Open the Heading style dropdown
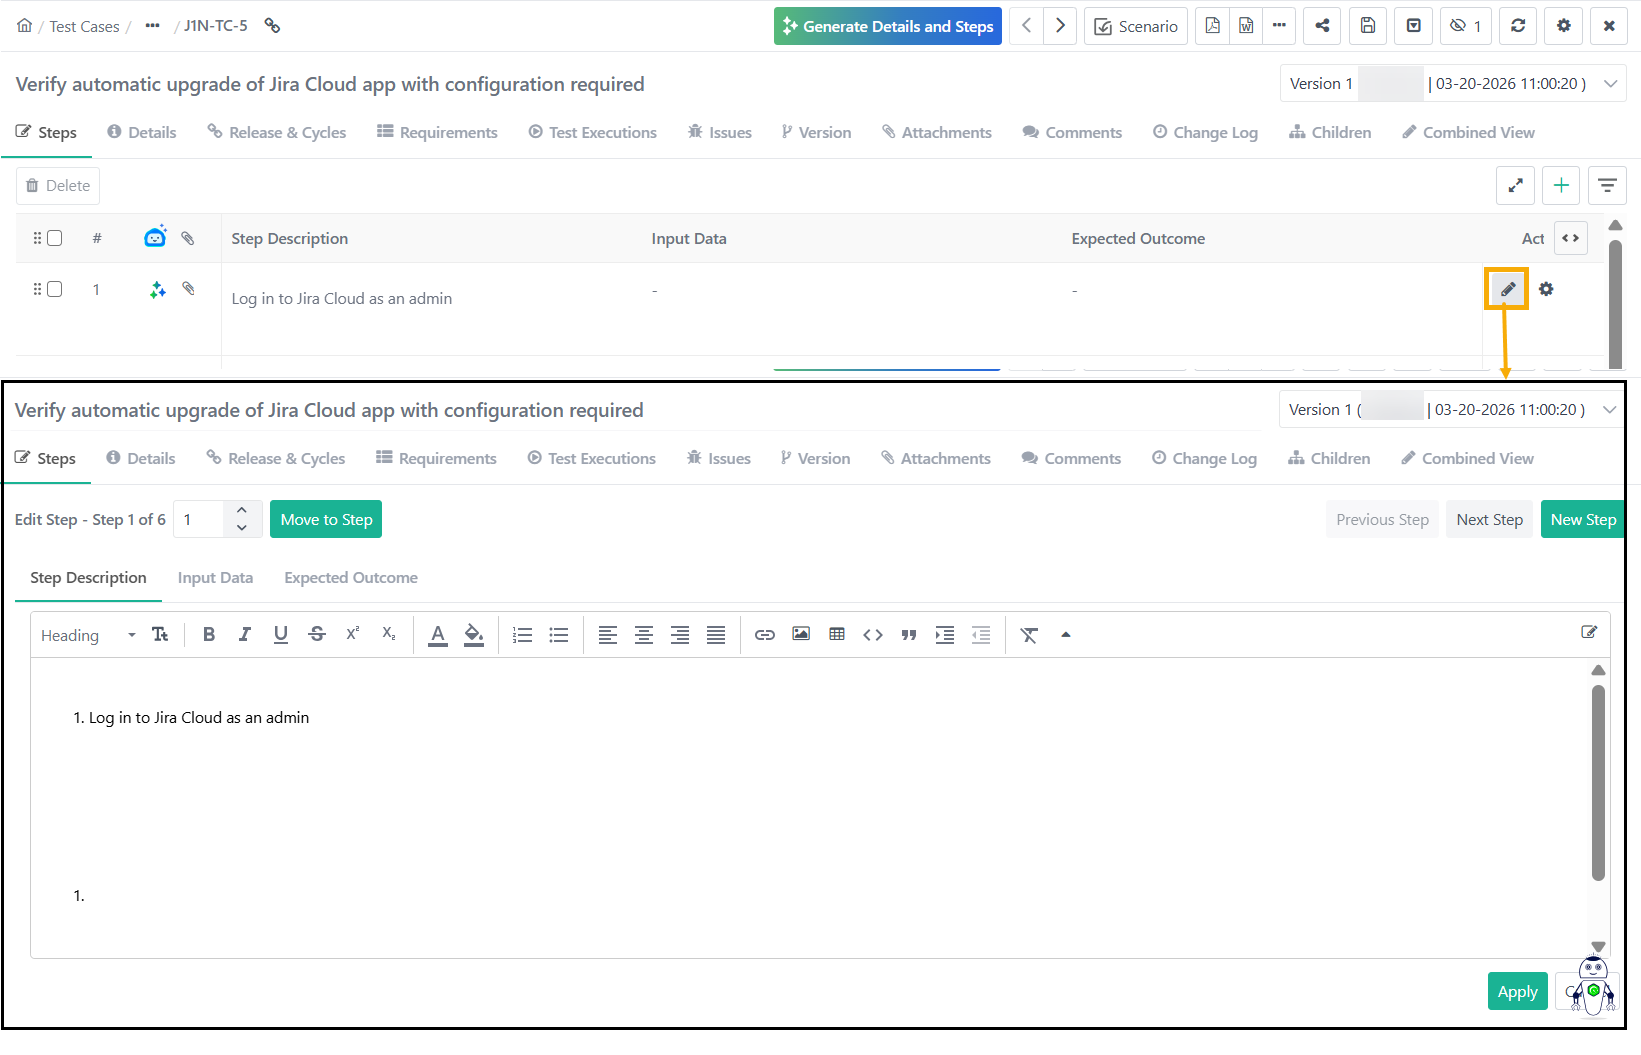This screenshot has width=1641, height=1055. [88, 635]
